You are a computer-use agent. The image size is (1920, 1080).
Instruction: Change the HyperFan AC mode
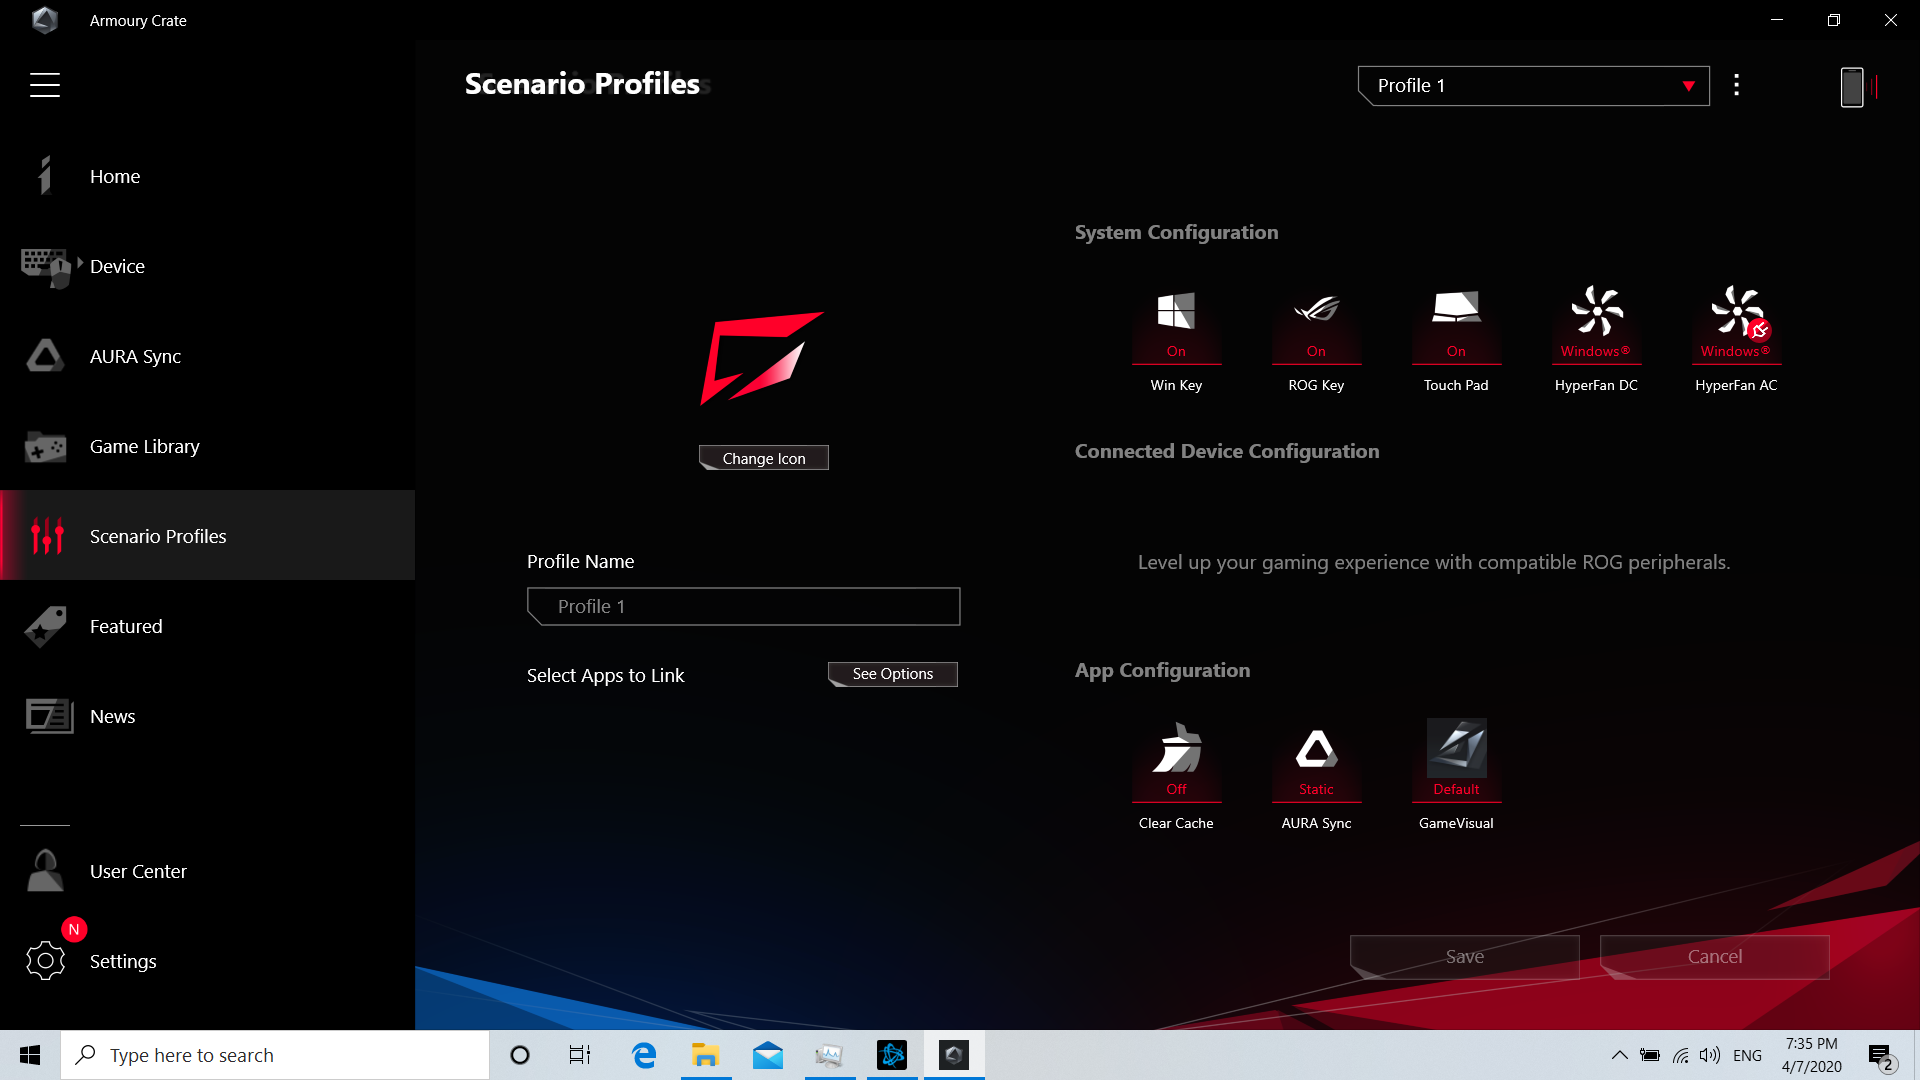[x=1736, y=340]
